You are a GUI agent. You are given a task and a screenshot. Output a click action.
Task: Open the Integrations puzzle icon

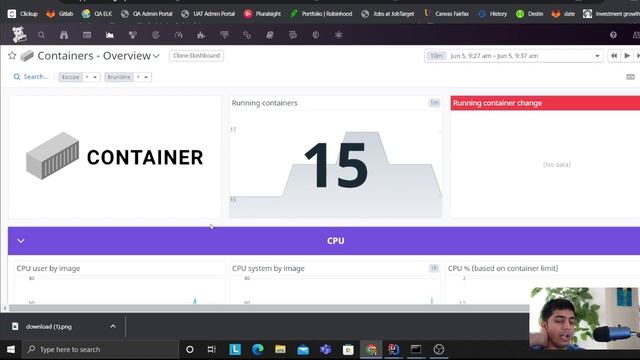pyautogui.click(x=201, y=35)
